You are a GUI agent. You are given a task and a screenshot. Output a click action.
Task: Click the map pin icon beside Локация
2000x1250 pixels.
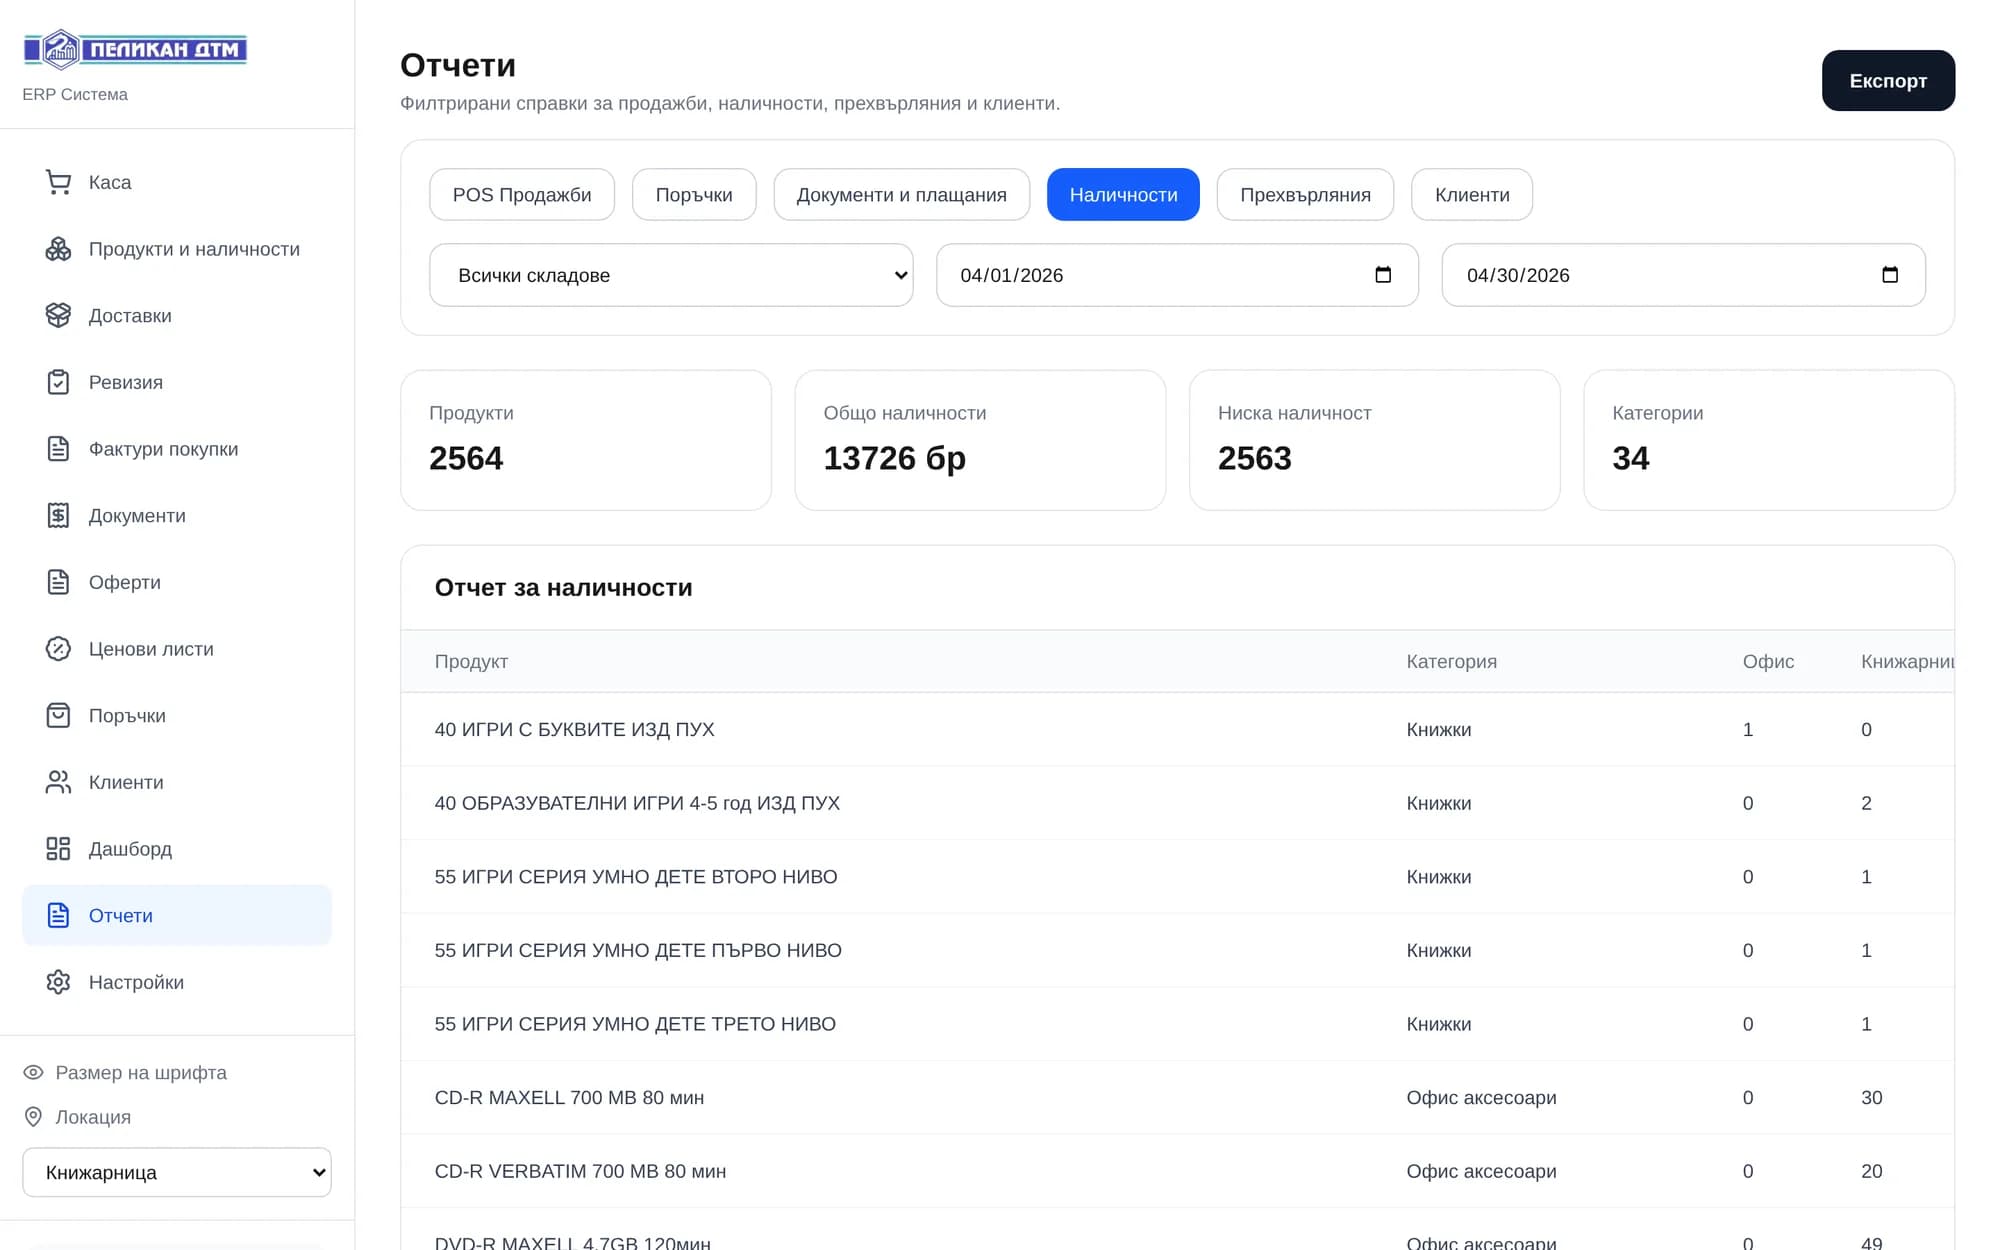click(33, 1116)
